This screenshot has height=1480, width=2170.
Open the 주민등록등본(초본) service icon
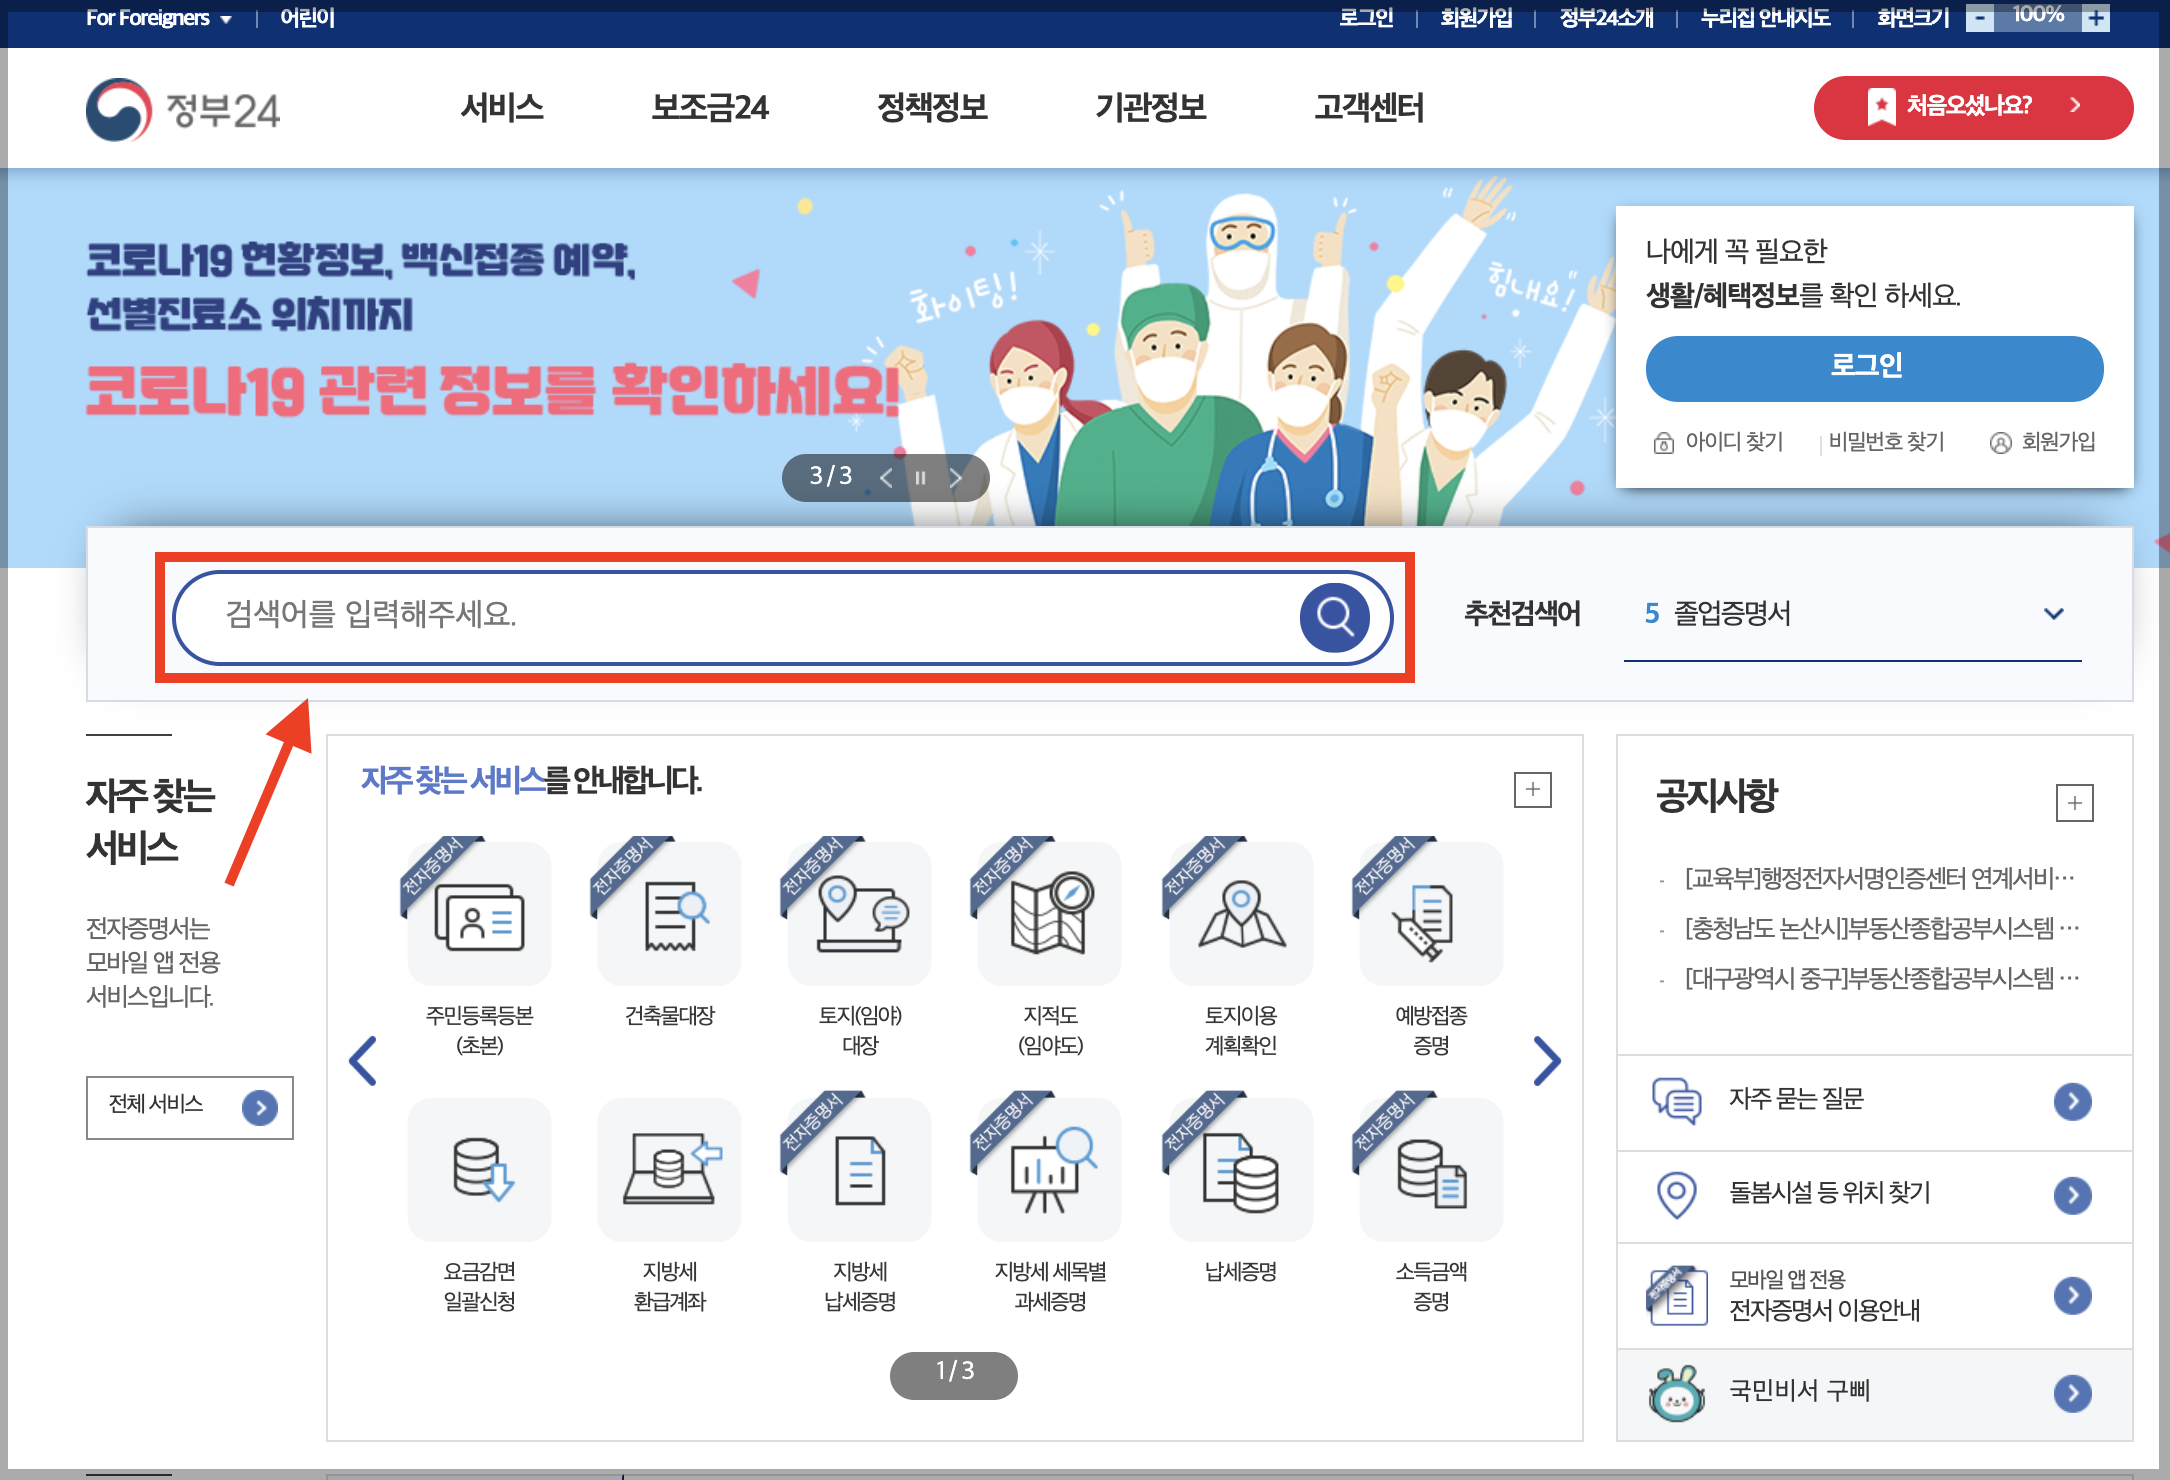[x=479, y=915]
